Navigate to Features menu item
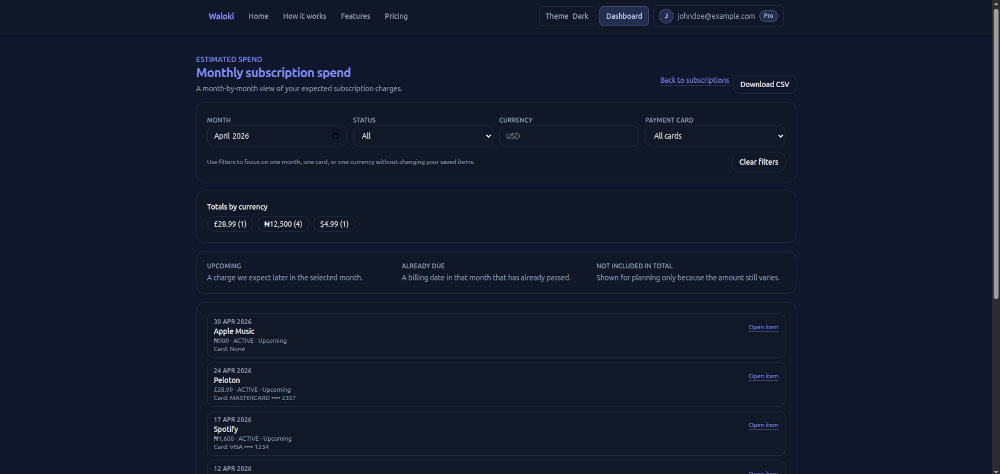The image size is (1000, 474). [355, 16]
